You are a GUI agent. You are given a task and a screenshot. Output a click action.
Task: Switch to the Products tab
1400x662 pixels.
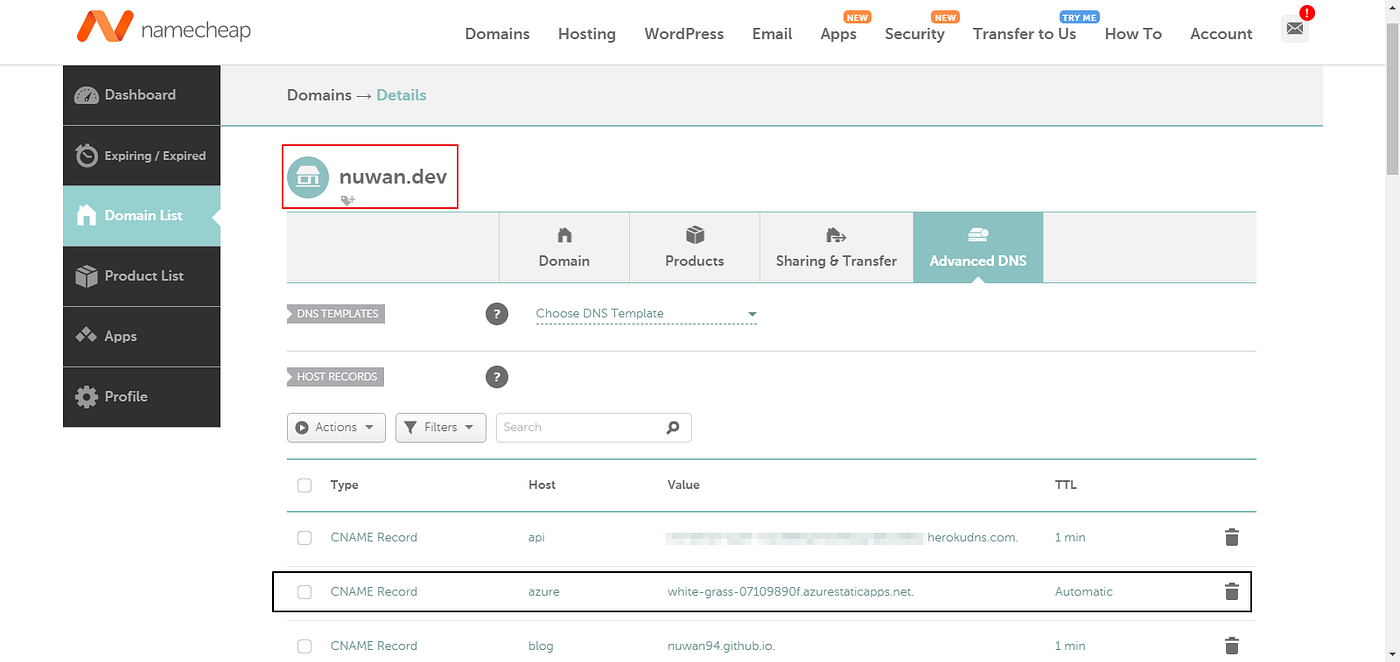coord(694,247)
